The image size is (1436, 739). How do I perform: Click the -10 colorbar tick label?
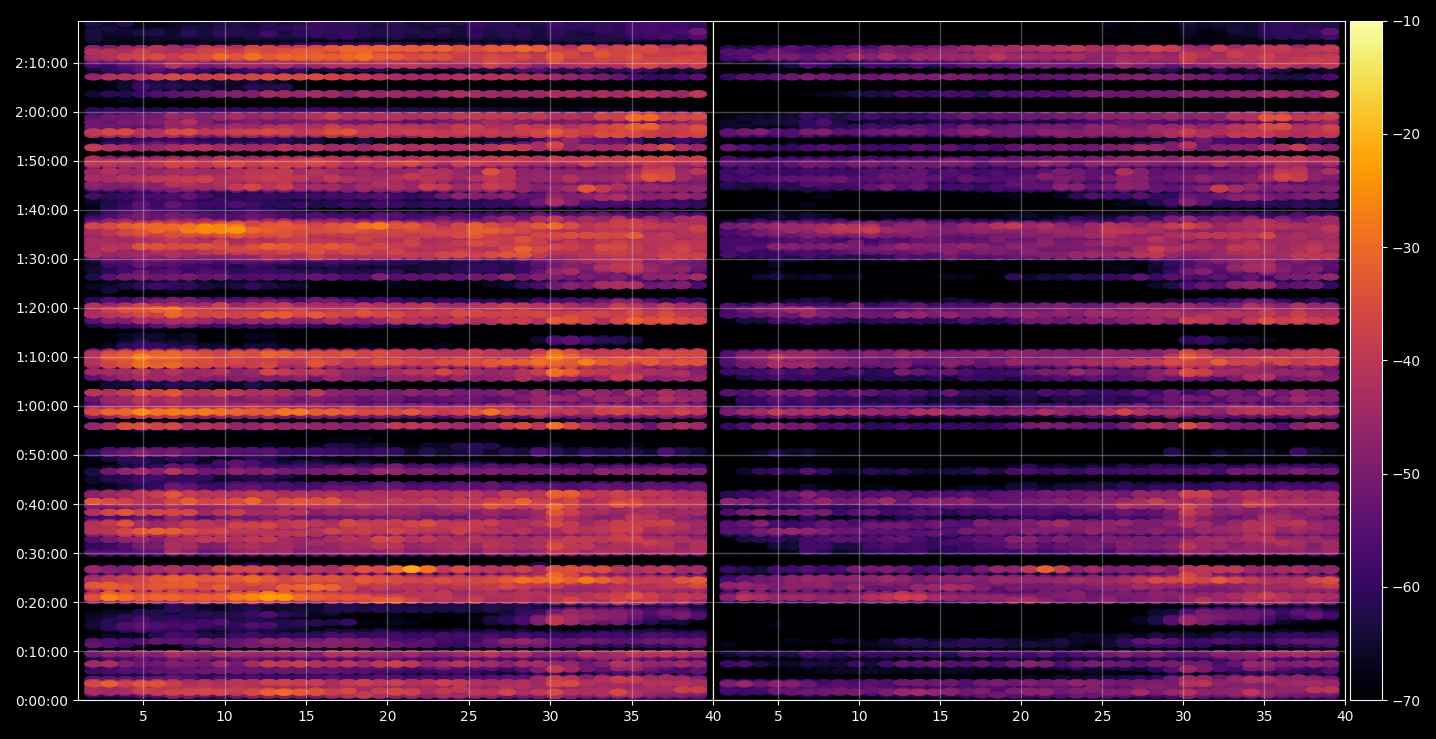(1406, 21)
